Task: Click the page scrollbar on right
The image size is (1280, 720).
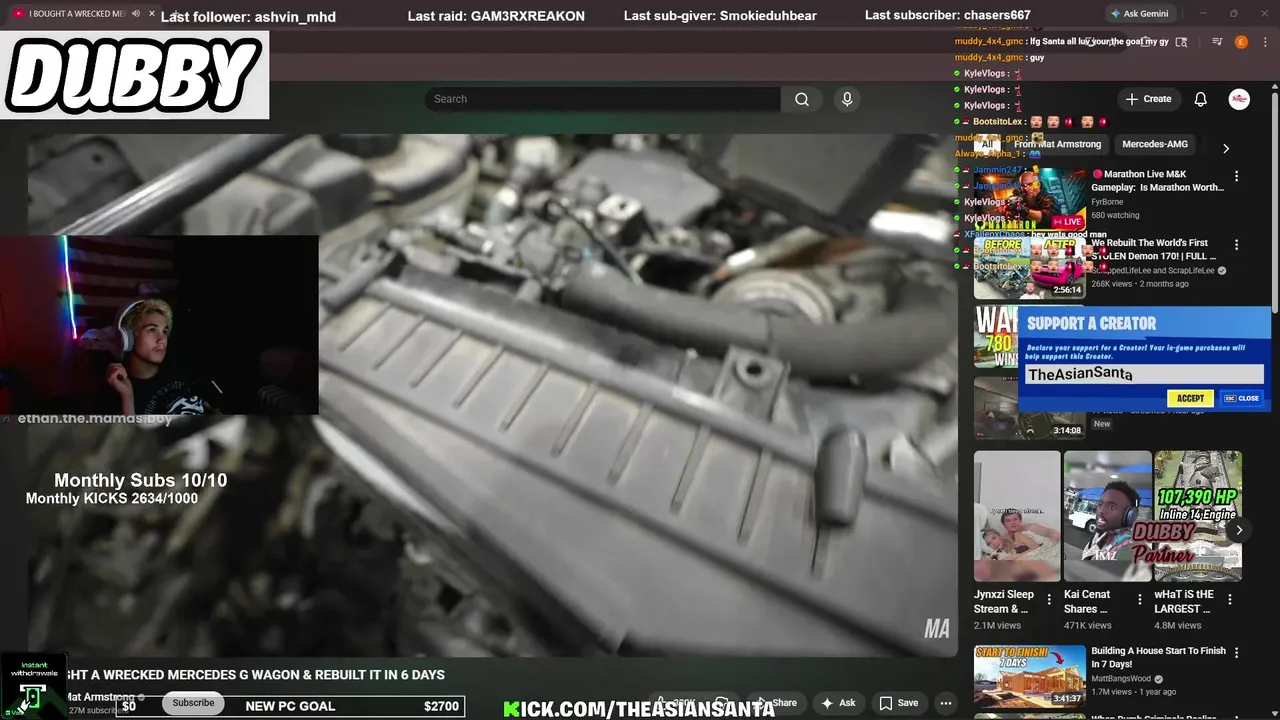Action: click(1275, 200)
